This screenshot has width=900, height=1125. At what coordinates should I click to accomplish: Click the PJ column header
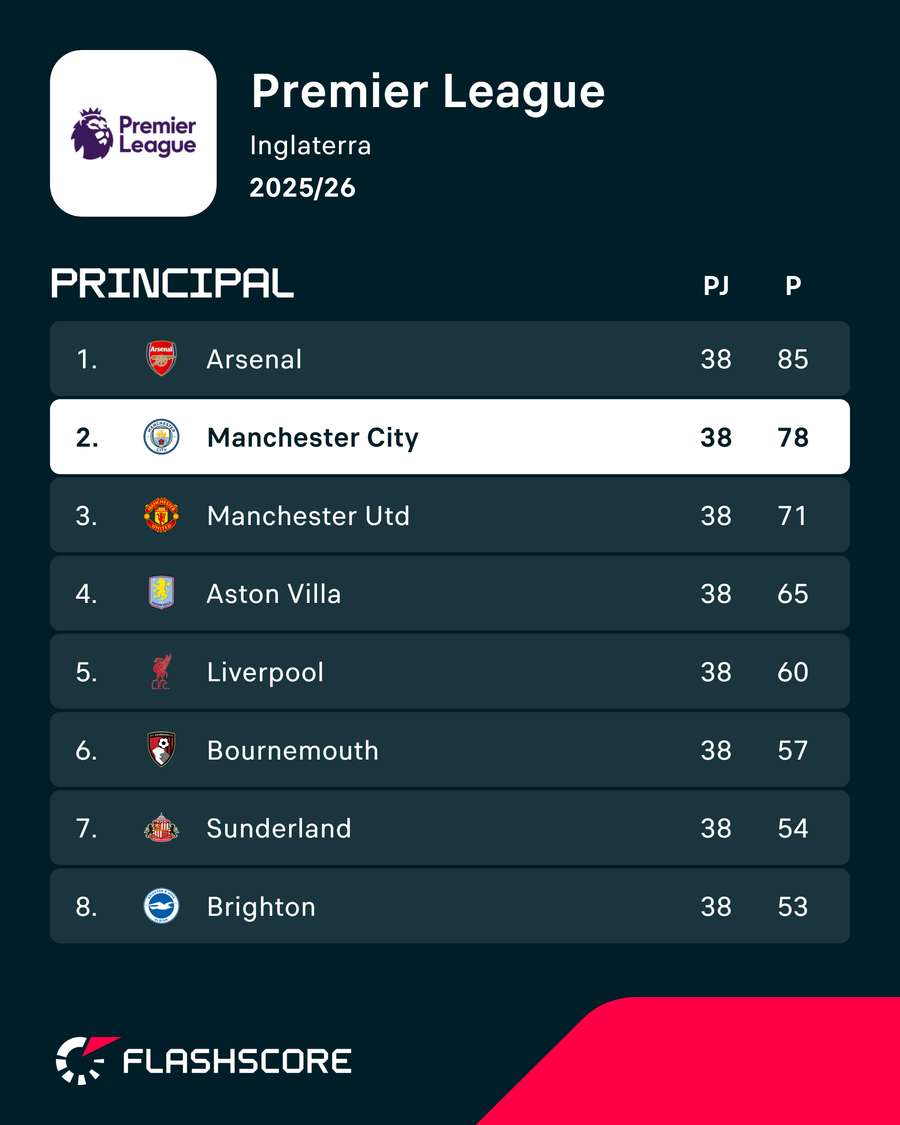[716, 286]
